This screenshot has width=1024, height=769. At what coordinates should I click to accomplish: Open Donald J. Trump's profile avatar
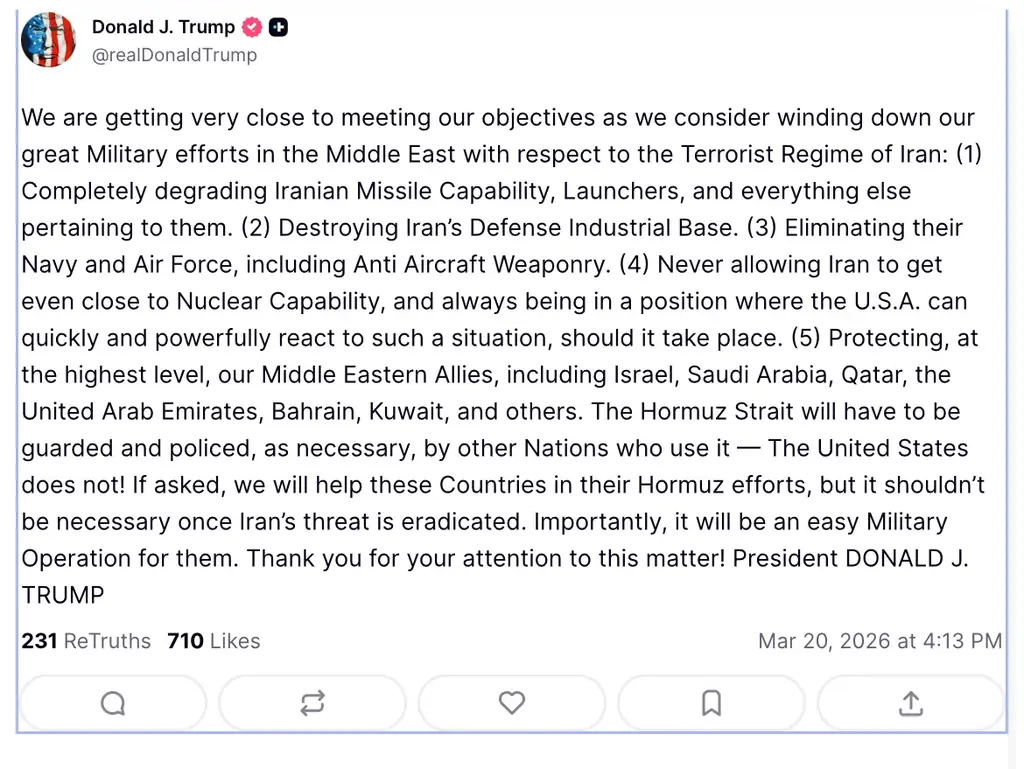(48, 40)
